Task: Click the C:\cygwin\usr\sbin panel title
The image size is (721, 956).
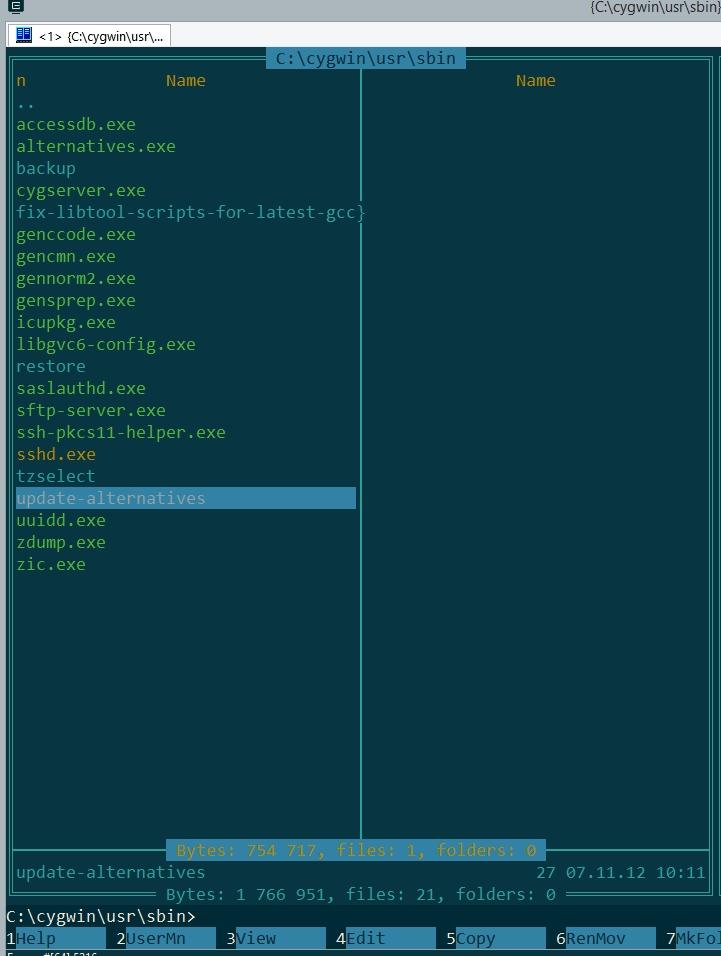Action: coord(366,58)
